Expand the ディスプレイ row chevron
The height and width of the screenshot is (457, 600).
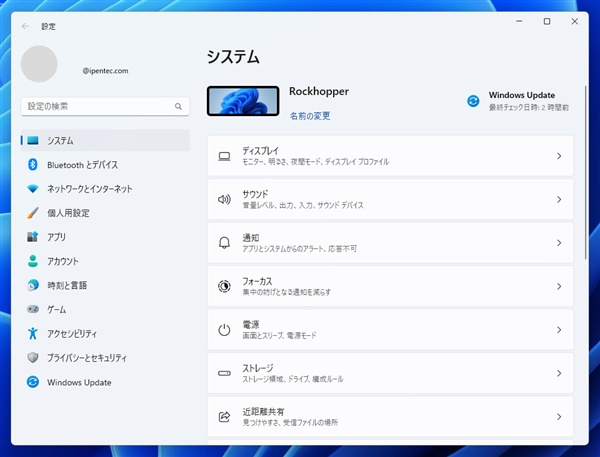tap(559, 156)
